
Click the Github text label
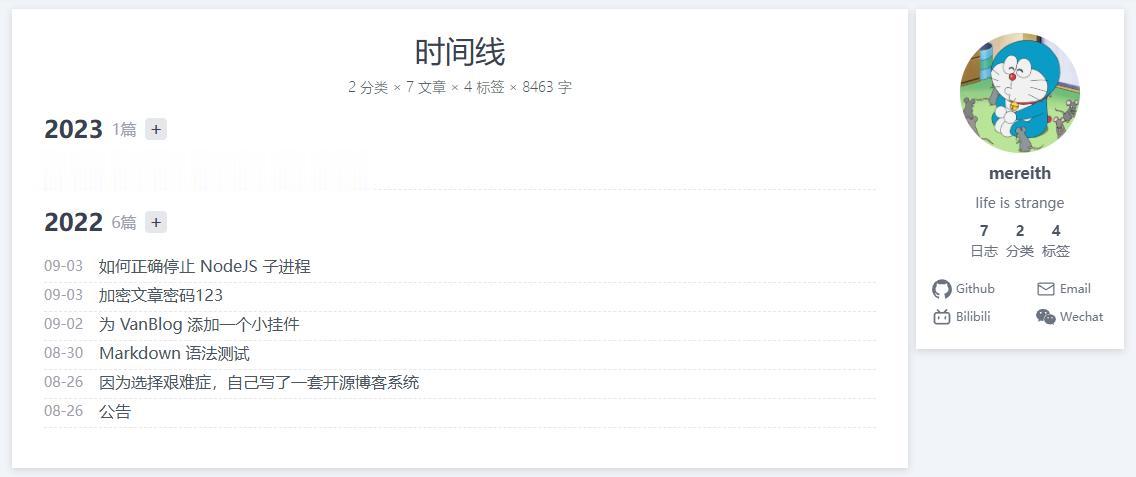coord(975,289)
